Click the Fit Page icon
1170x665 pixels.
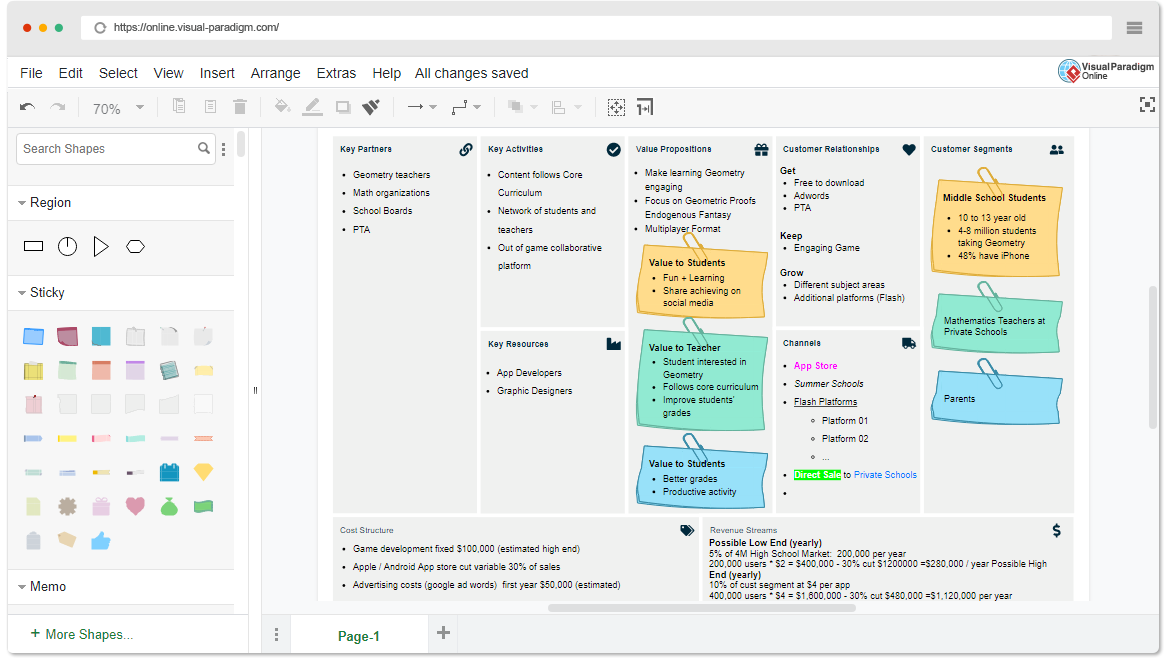[x=616, y=107]
